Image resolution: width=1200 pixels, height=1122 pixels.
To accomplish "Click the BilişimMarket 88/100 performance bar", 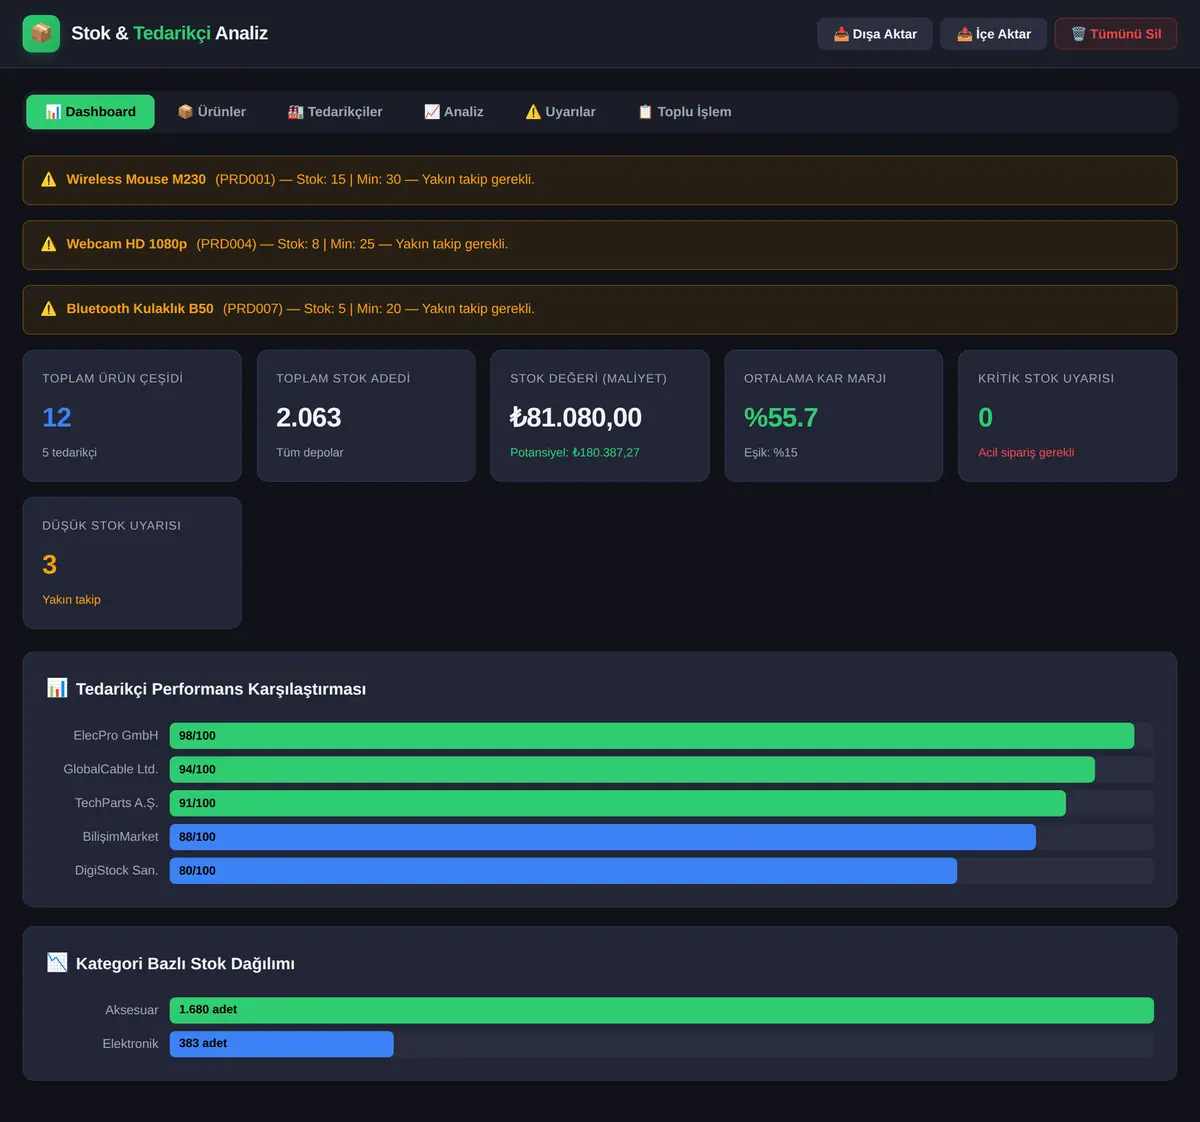I will (x=603, y=837).
